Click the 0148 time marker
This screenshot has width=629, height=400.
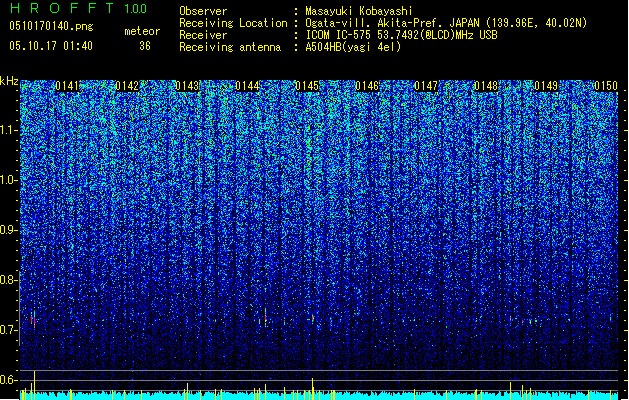click(486, 86)
